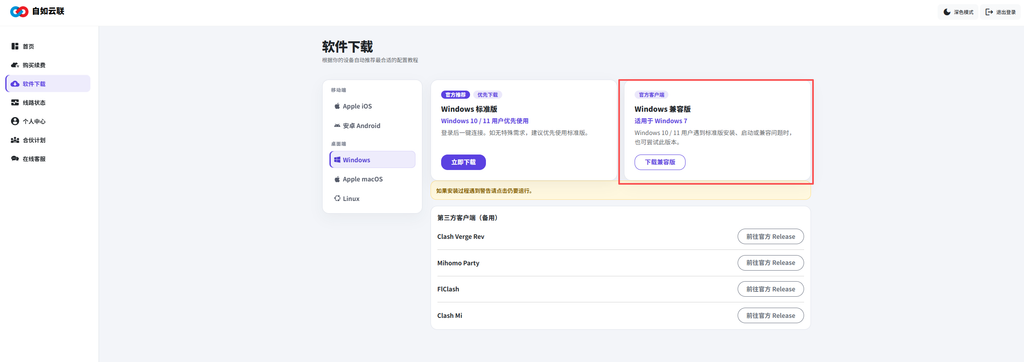Click the 在线客服 chat bubbles icon

click(15, 159)
